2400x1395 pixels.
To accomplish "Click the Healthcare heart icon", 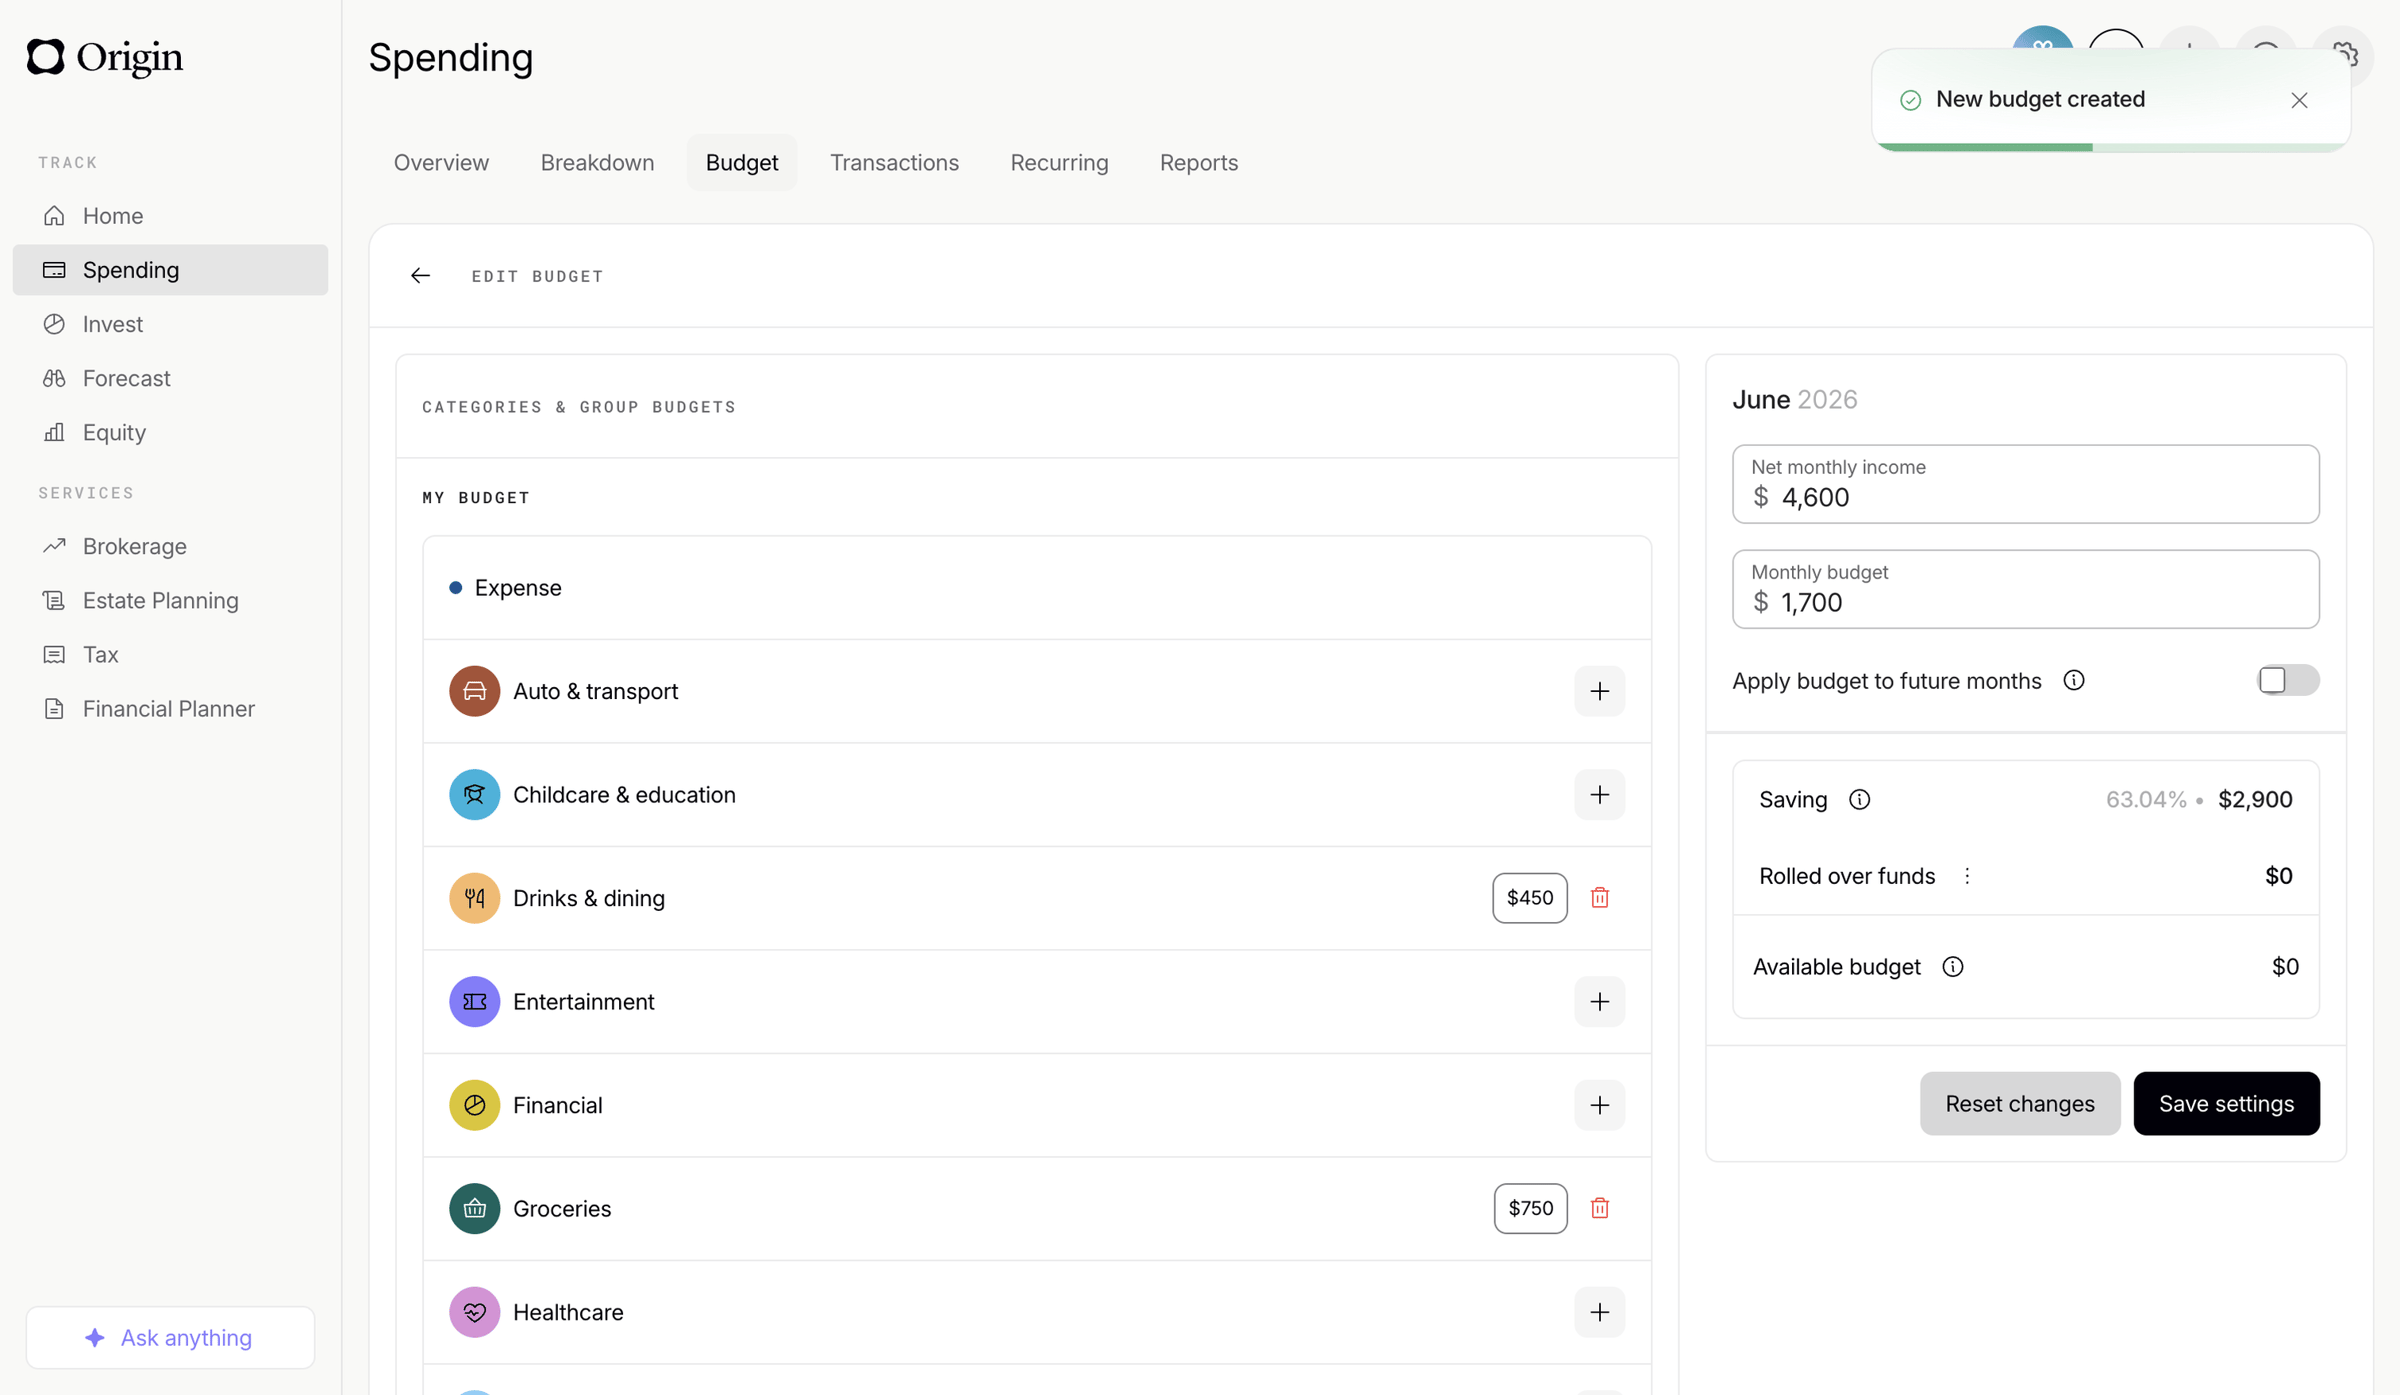I will coord(474,1312).
